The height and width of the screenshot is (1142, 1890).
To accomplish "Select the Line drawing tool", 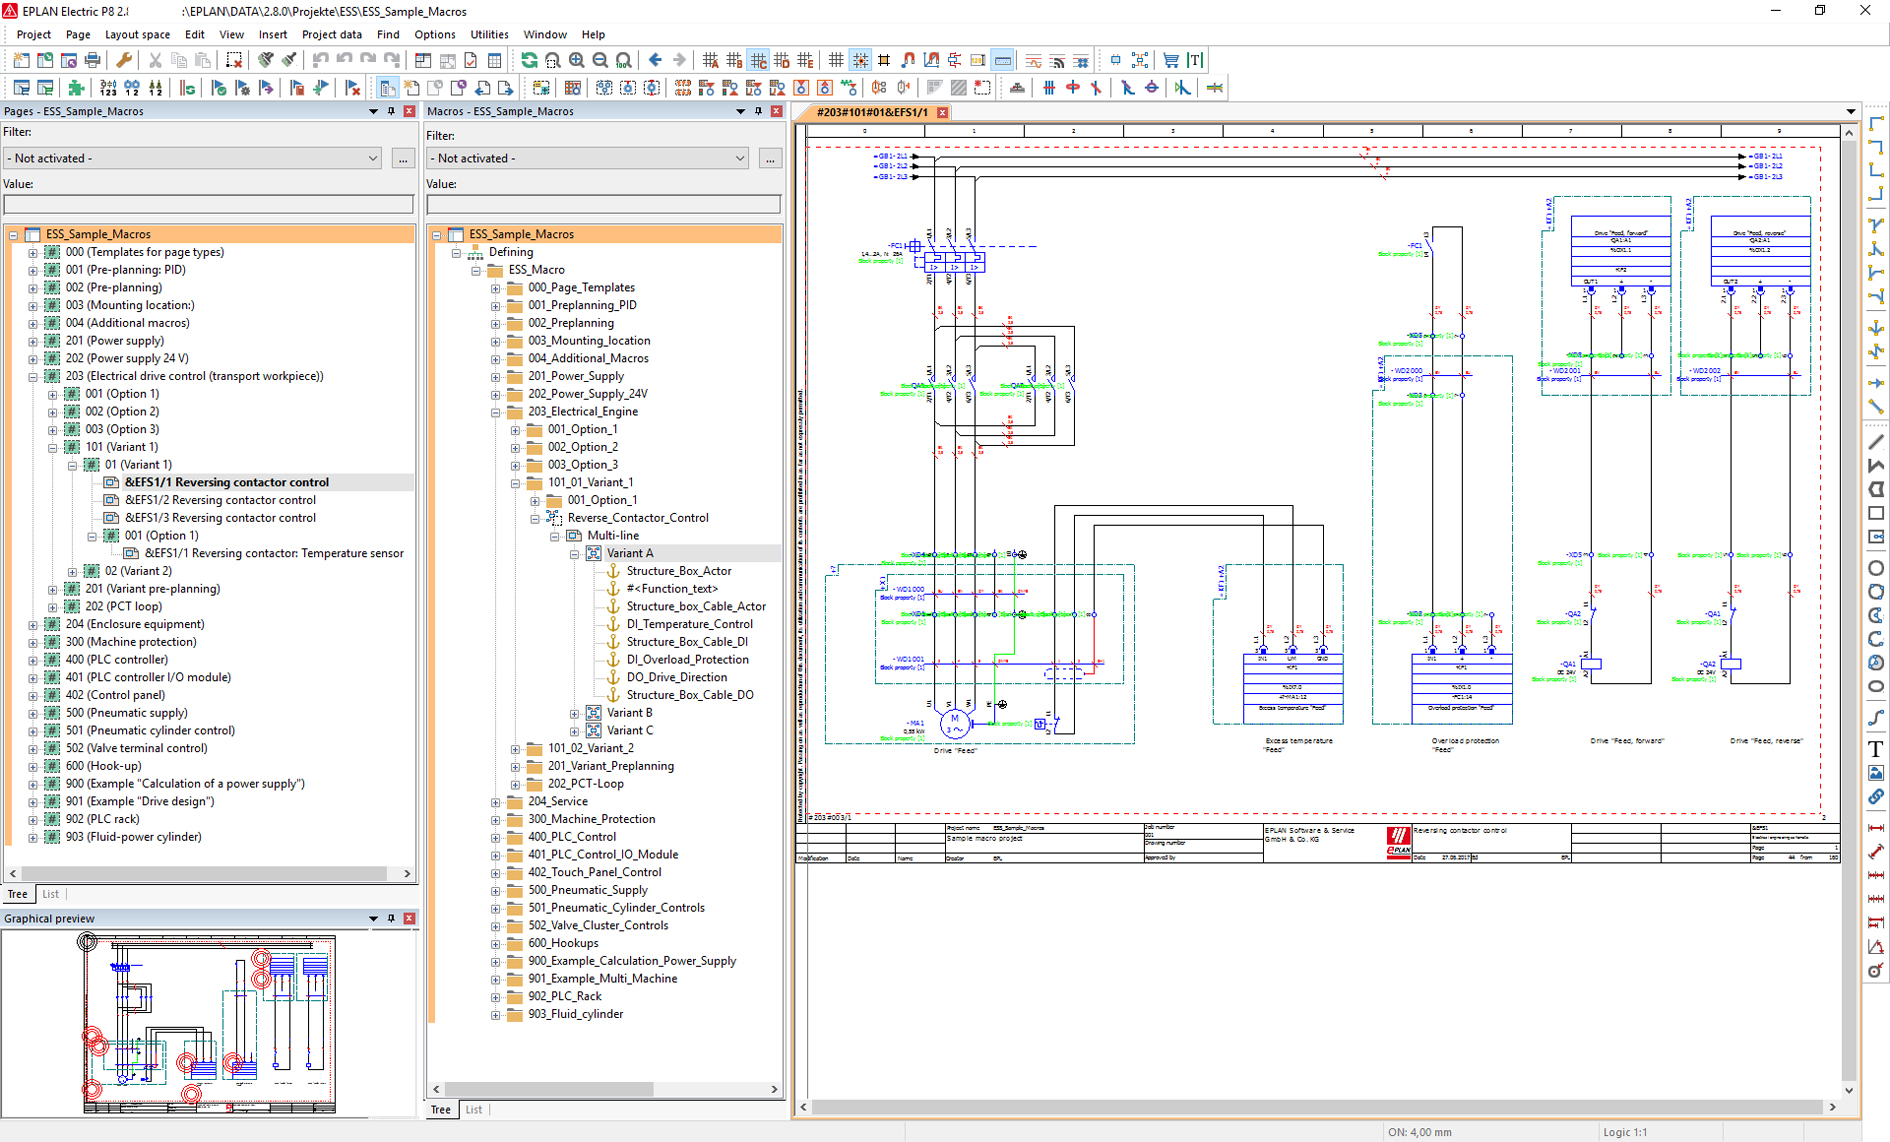I will (1876, 441).
